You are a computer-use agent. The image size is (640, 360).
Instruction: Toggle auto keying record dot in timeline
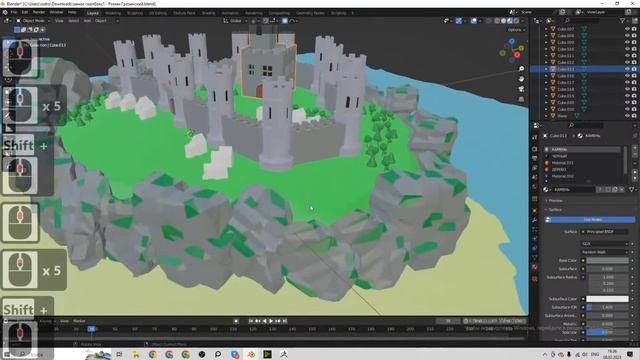pos(236,321)
